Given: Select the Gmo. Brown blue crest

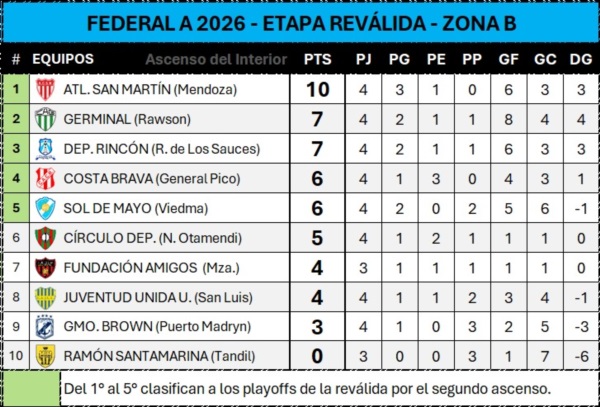Looking at the screenshot, I should (46, 327).
